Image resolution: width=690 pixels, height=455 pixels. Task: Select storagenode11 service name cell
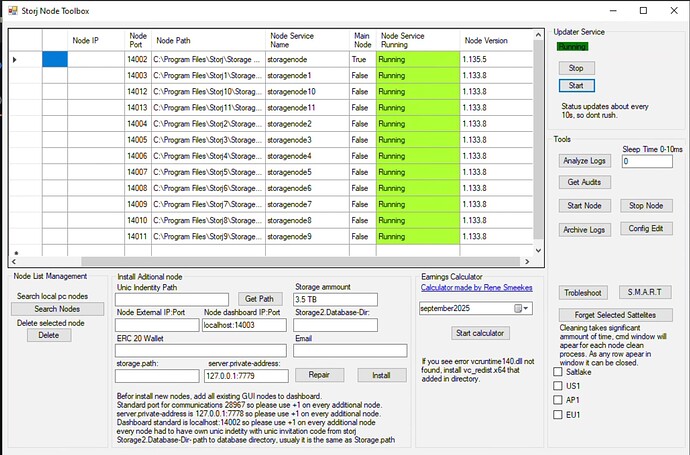(x=308, y=108)
